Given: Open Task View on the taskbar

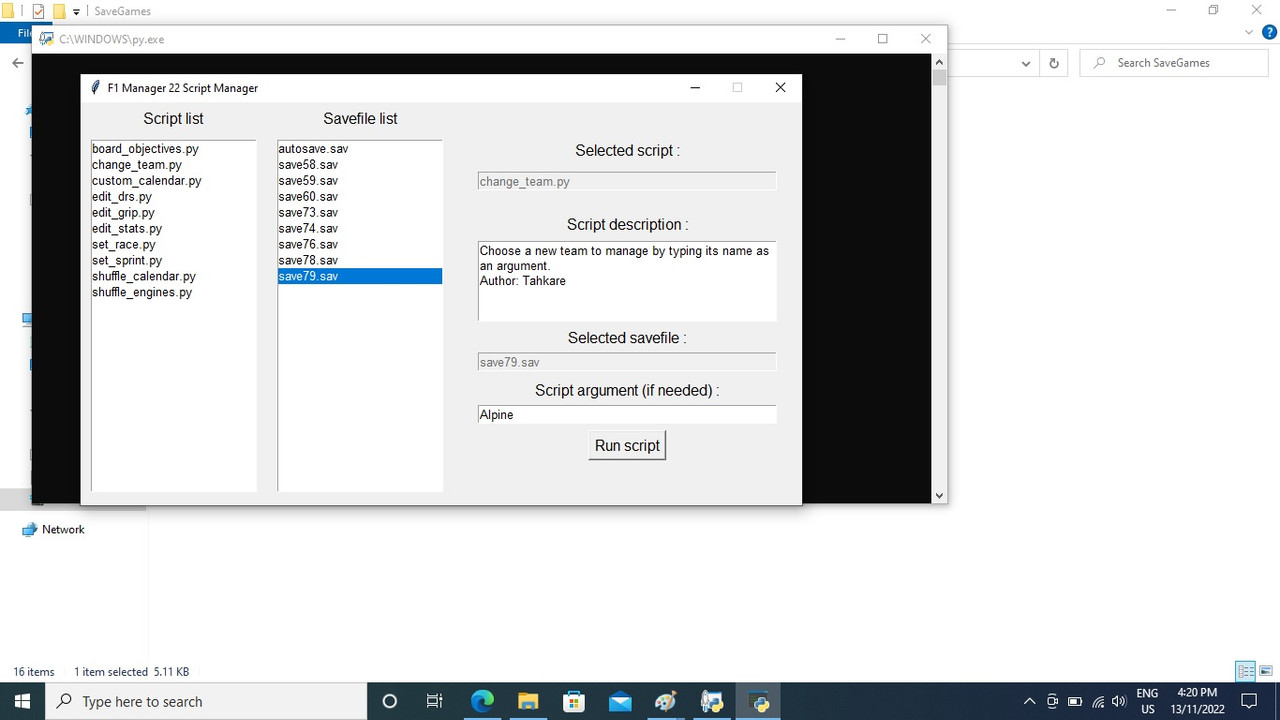Looking at the screenshot, I should (434, 701).
